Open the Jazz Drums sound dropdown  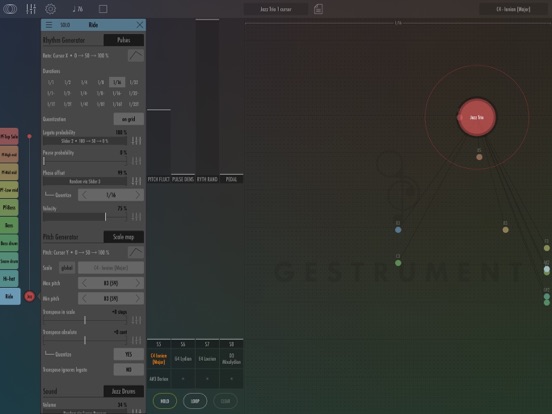coord(124,391)
